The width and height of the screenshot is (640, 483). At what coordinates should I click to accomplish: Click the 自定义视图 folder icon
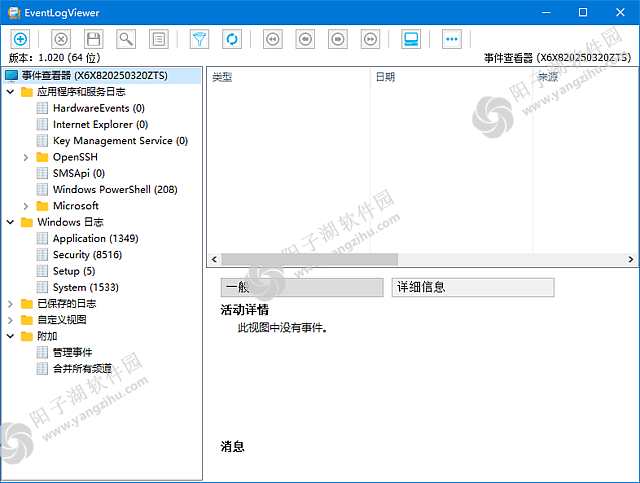click(27, 320)
